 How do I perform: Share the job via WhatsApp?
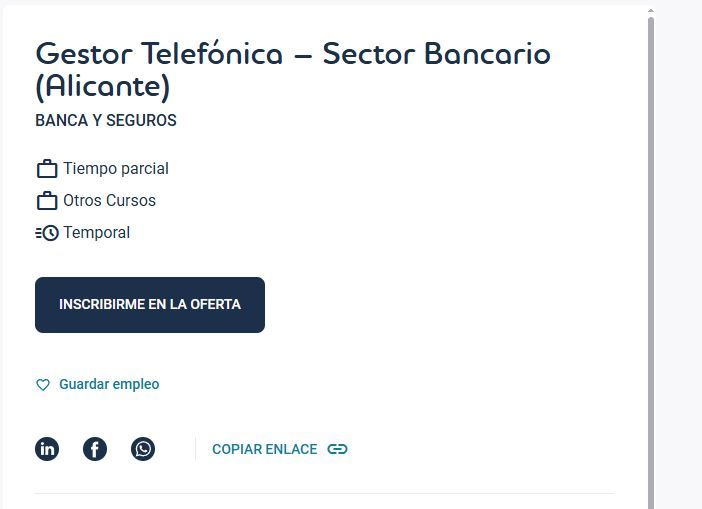[143, 449]
